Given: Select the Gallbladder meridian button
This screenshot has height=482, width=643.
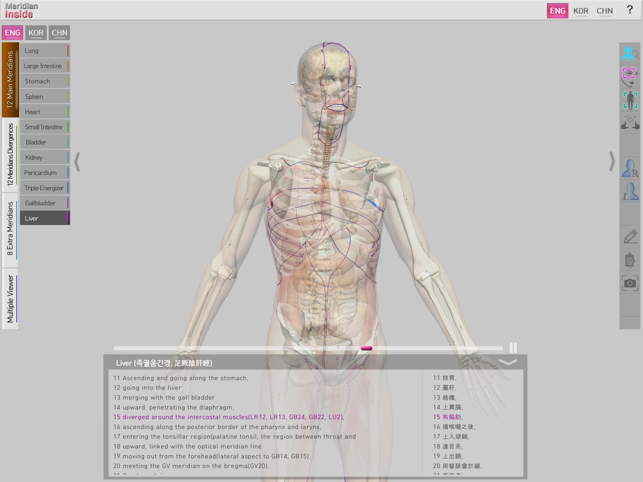Looking at the screenshot, I should (44, 203).
